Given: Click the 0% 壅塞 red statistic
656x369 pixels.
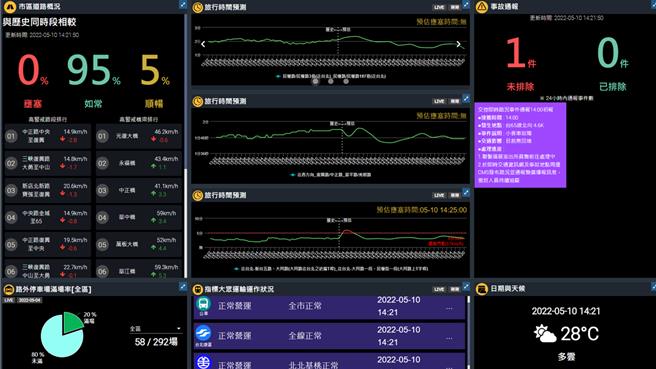Looking at the screenshot, I should [33, 81].
